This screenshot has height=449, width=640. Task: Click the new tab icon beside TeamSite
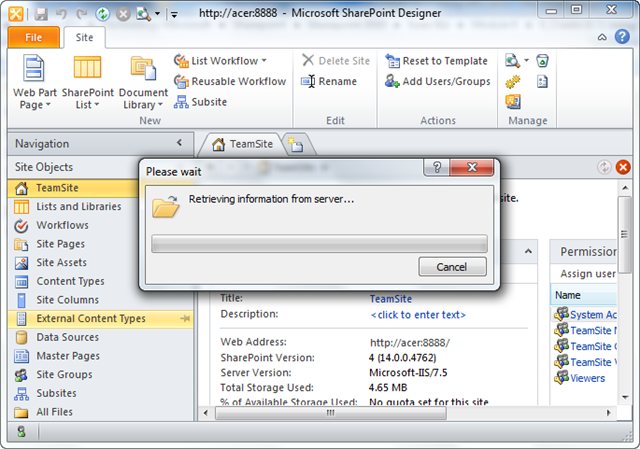pos(296,145)
